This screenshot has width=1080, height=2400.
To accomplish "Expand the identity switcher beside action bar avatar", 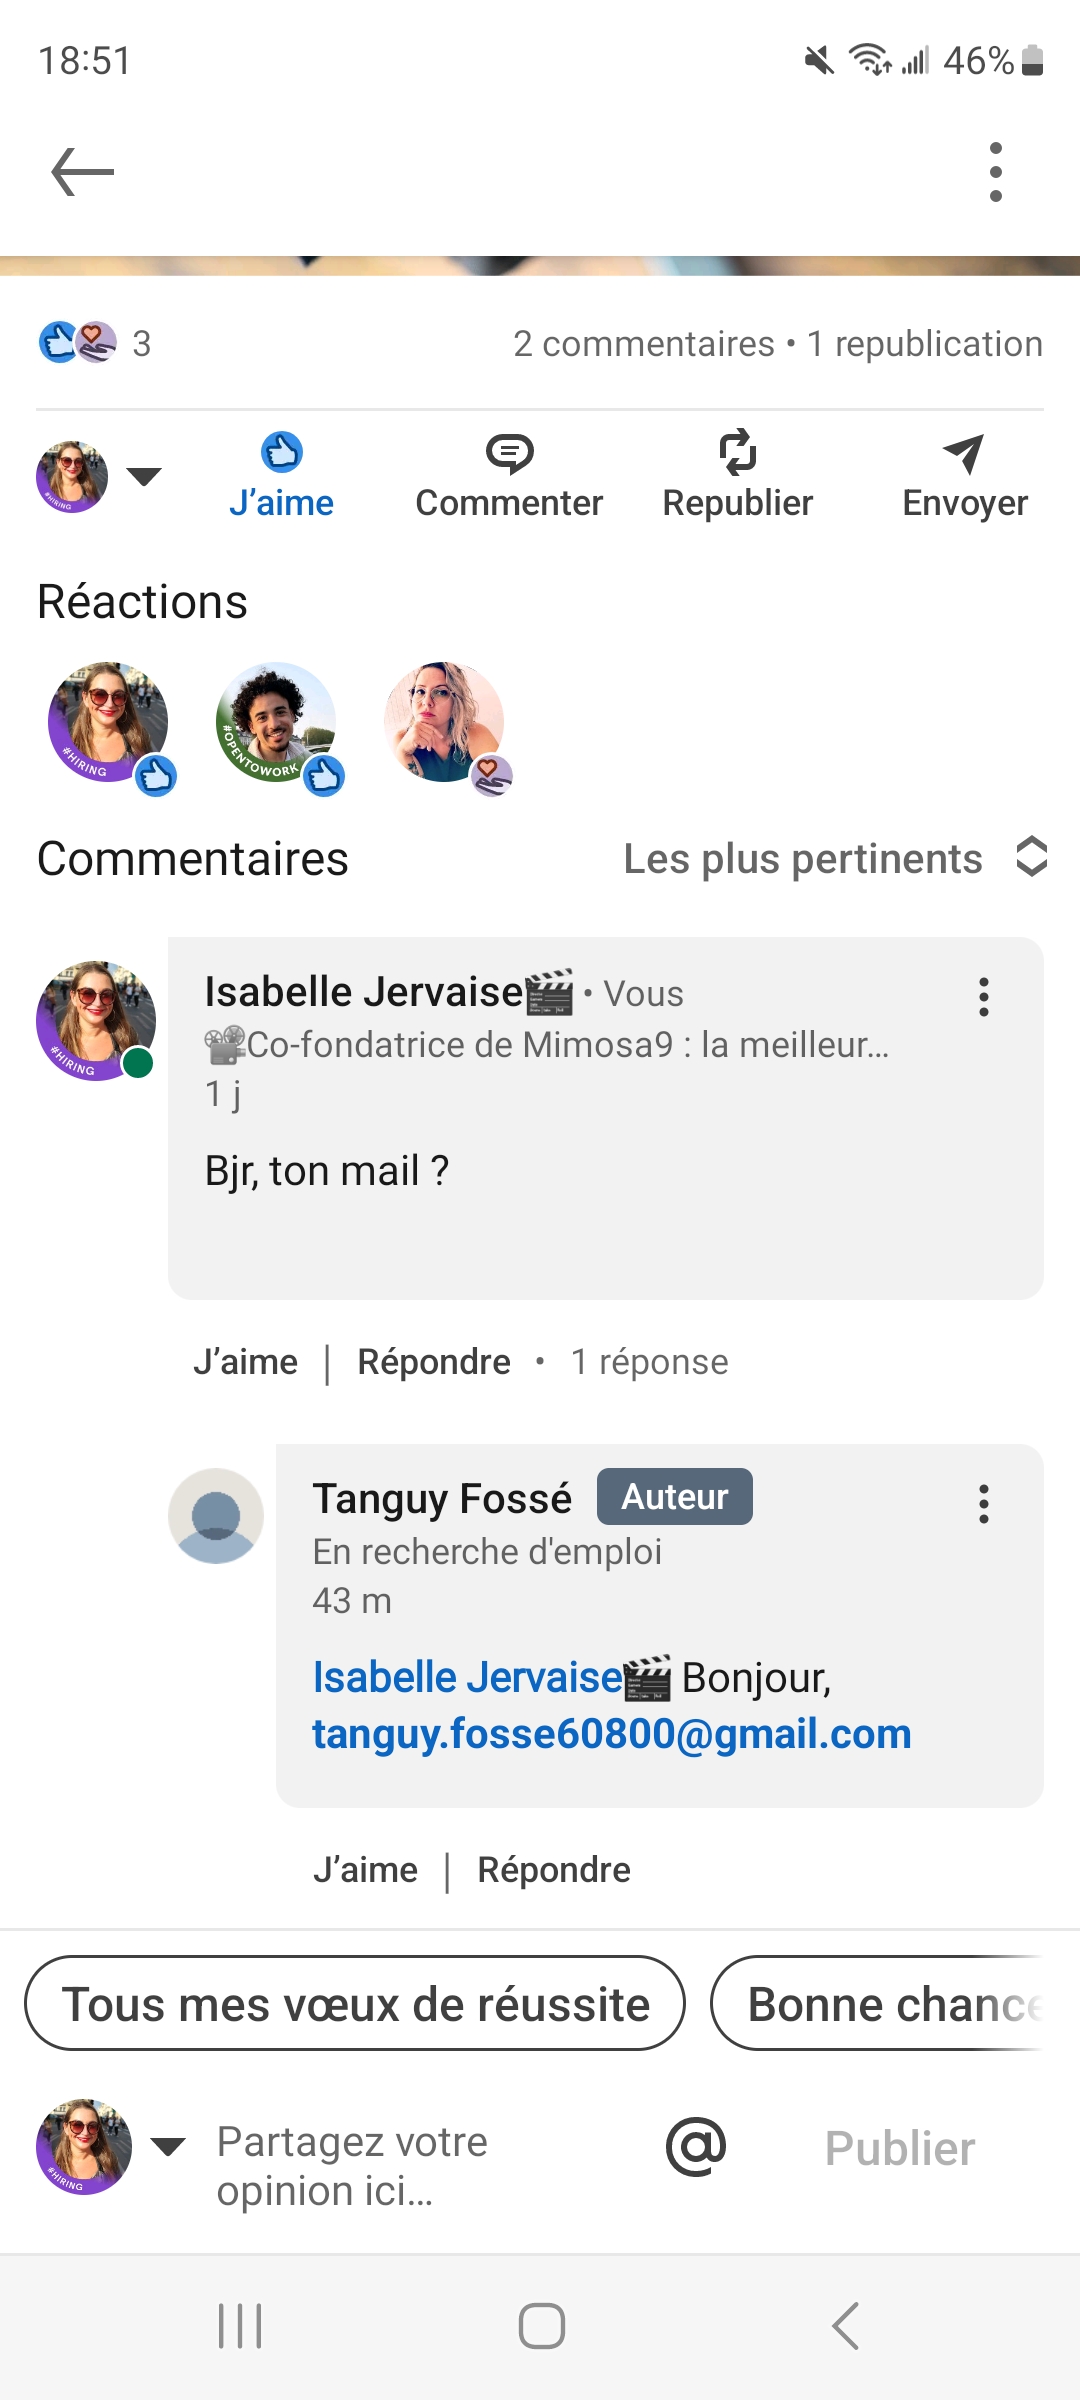I will tap(144, 477).
